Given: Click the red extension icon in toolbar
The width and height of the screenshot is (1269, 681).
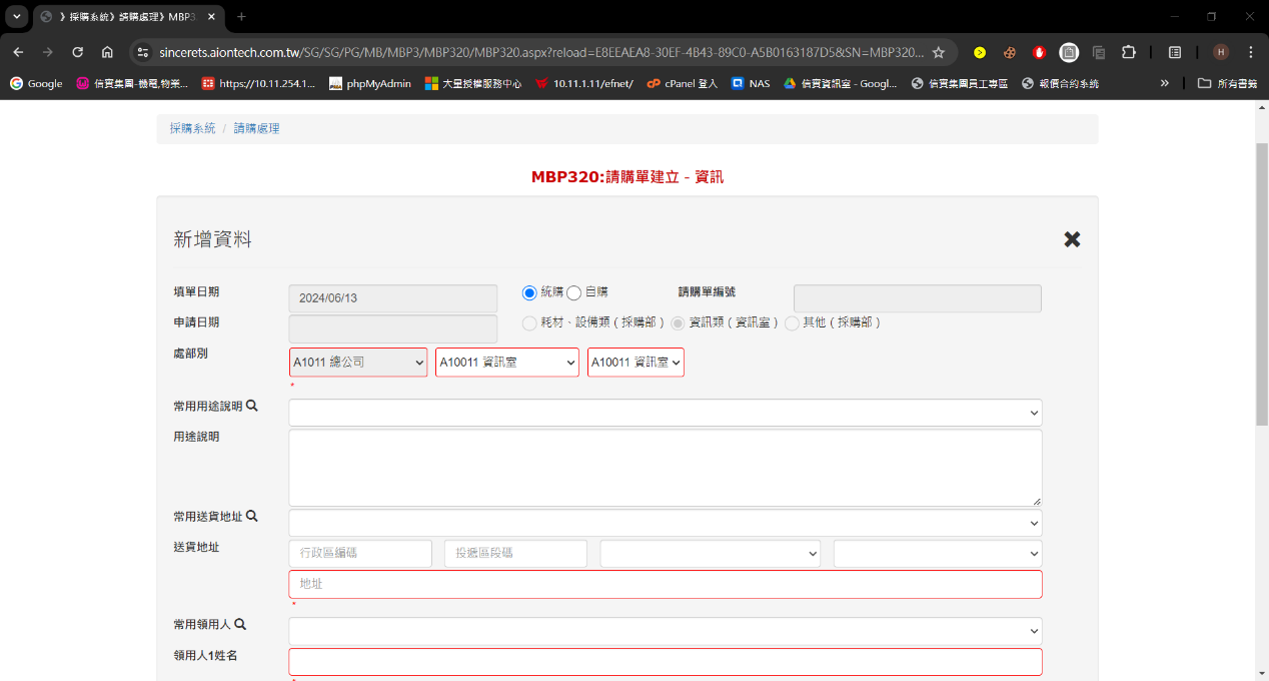Looking at the screenshot, I should [1039, 52].
